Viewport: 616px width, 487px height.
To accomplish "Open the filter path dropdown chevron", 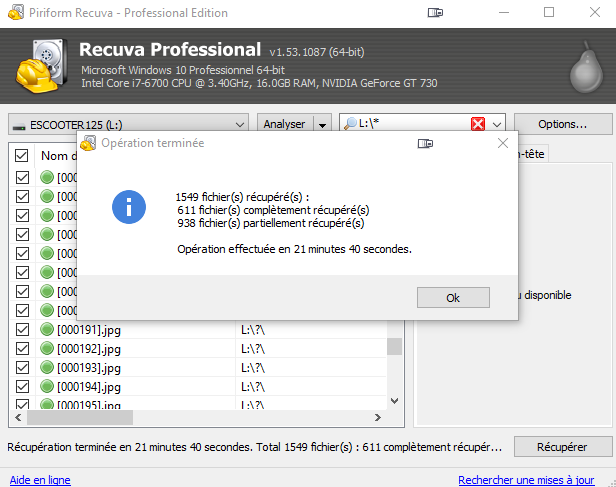I will point(497,124).
